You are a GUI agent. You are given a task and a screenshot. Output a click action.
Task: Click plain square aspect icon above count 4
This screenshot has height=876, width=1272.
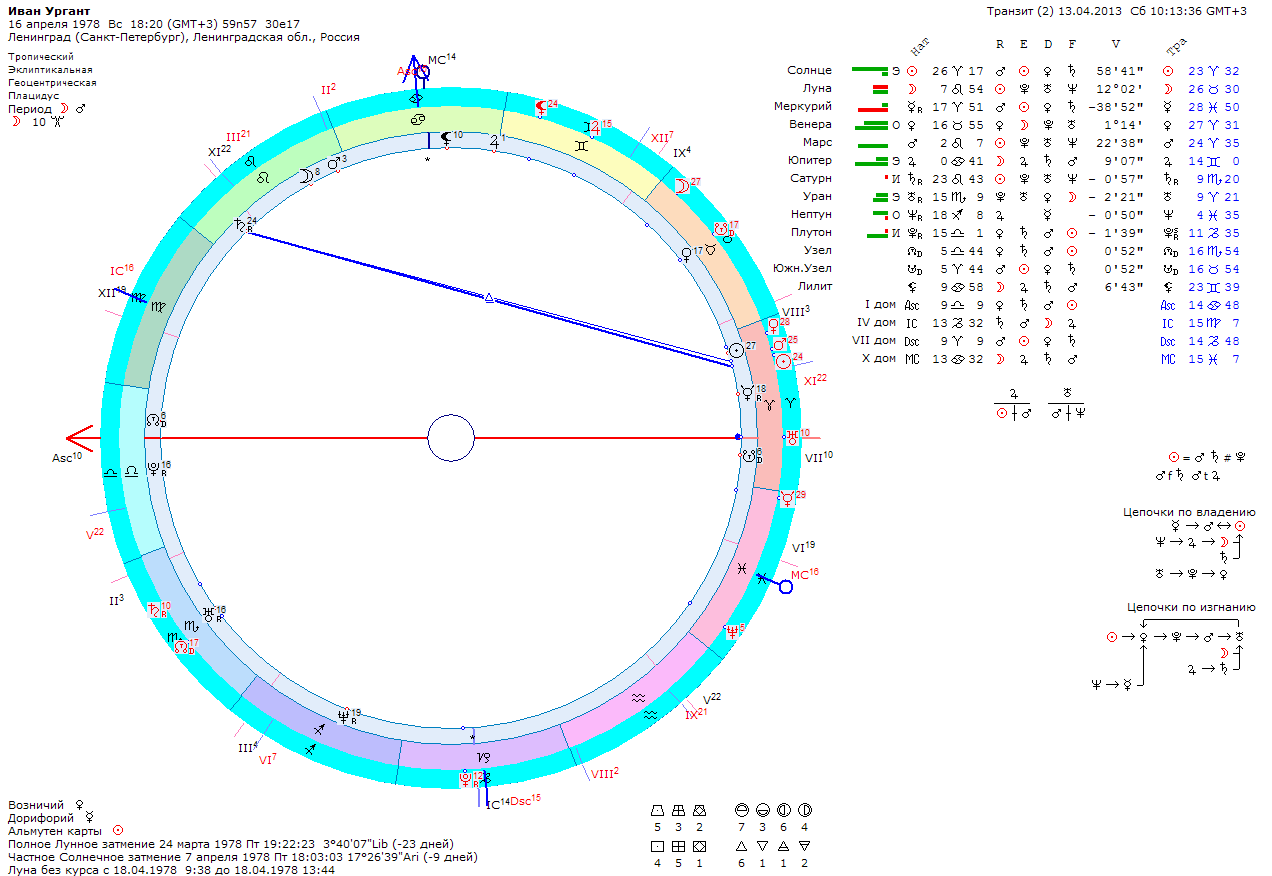657,845
